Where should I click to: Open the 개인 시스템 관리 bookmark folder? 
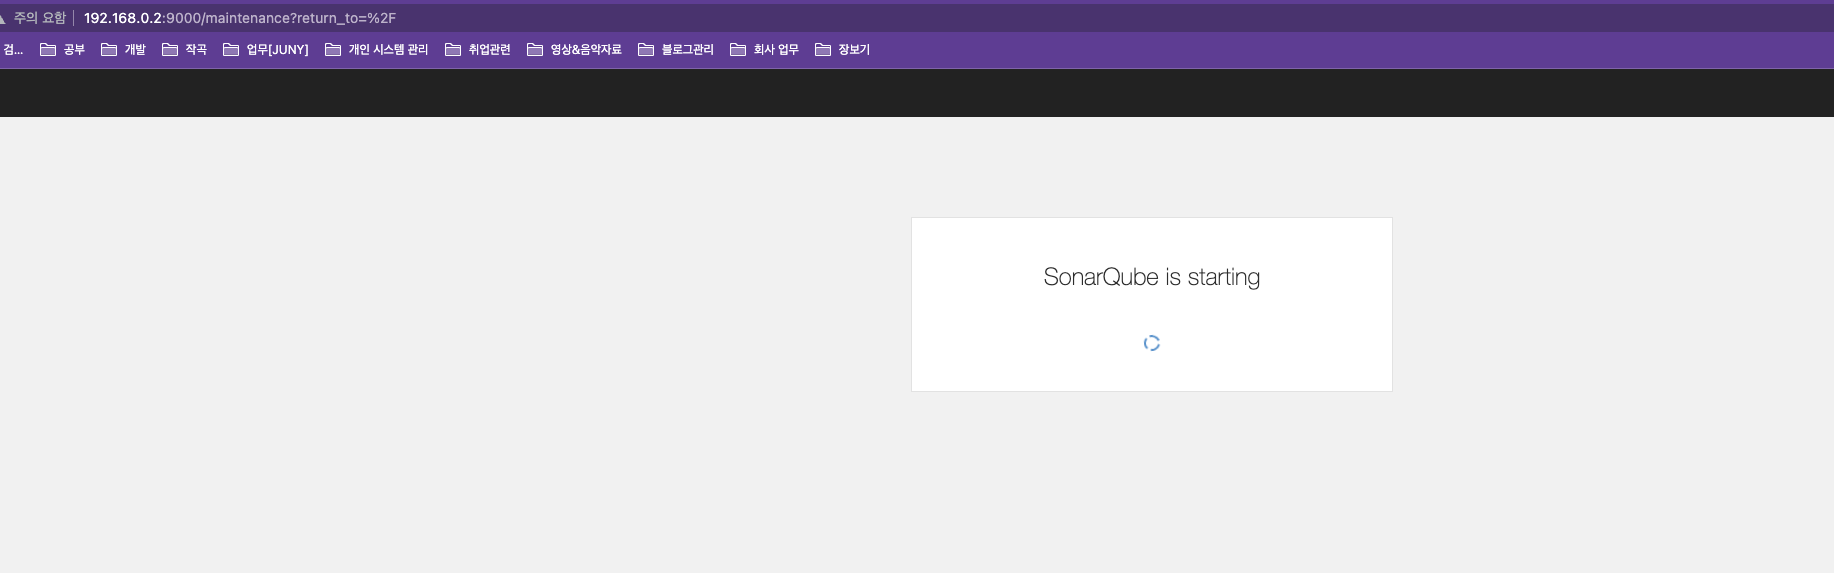tap(377, 49)
